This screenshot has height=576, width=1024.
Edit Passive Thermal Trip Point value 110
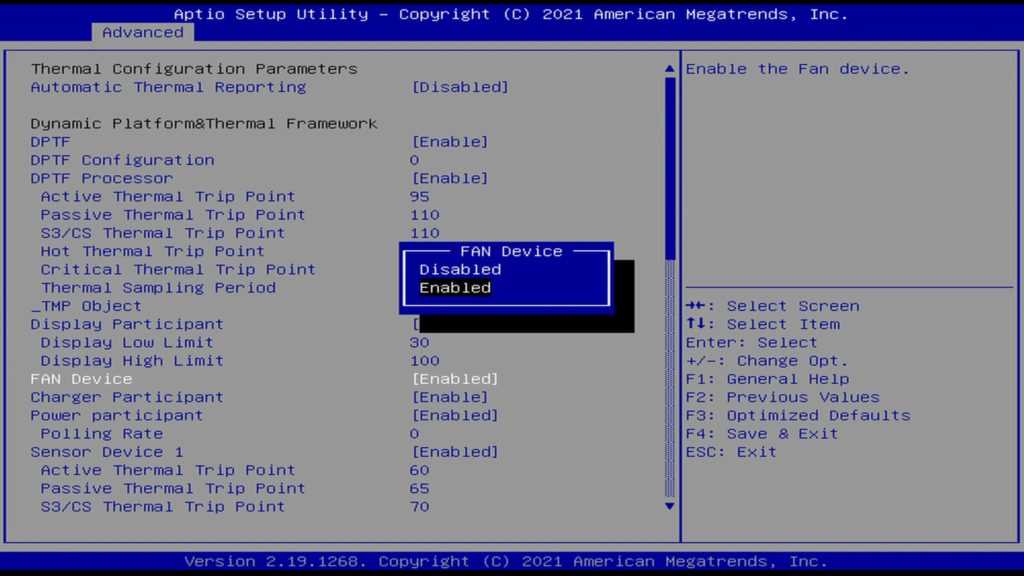pyautogui.click(x=424, y=215)
